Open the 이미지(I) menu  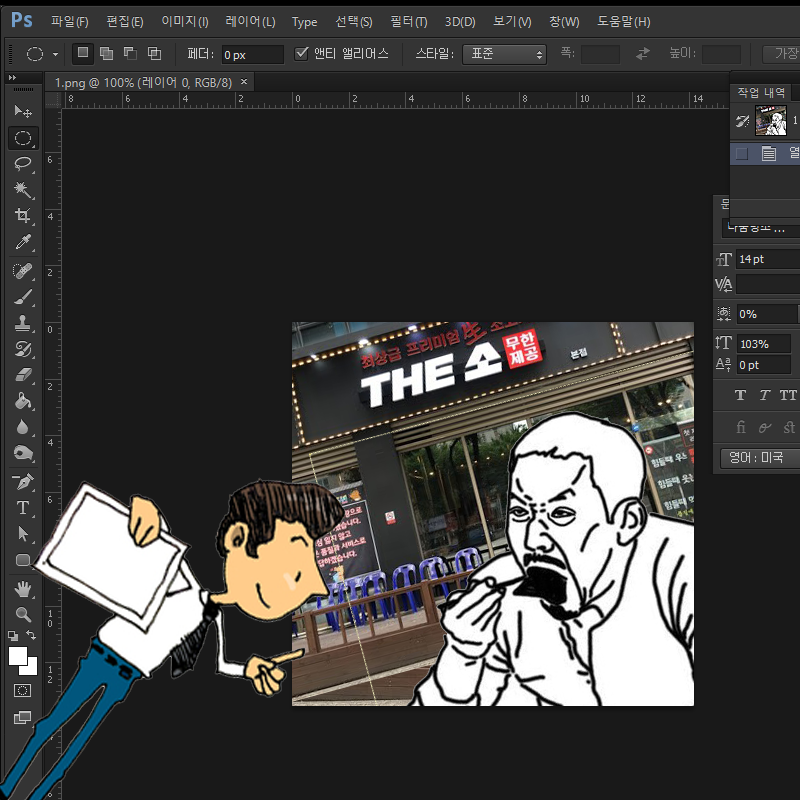pos(185,21)
